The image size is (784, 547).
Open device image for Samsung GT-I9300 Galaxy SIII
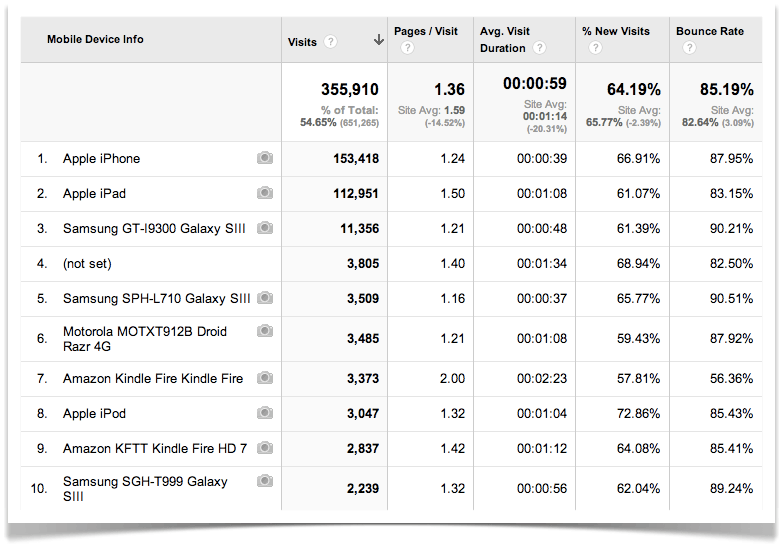pyautogui.click(x=264, y=228)
